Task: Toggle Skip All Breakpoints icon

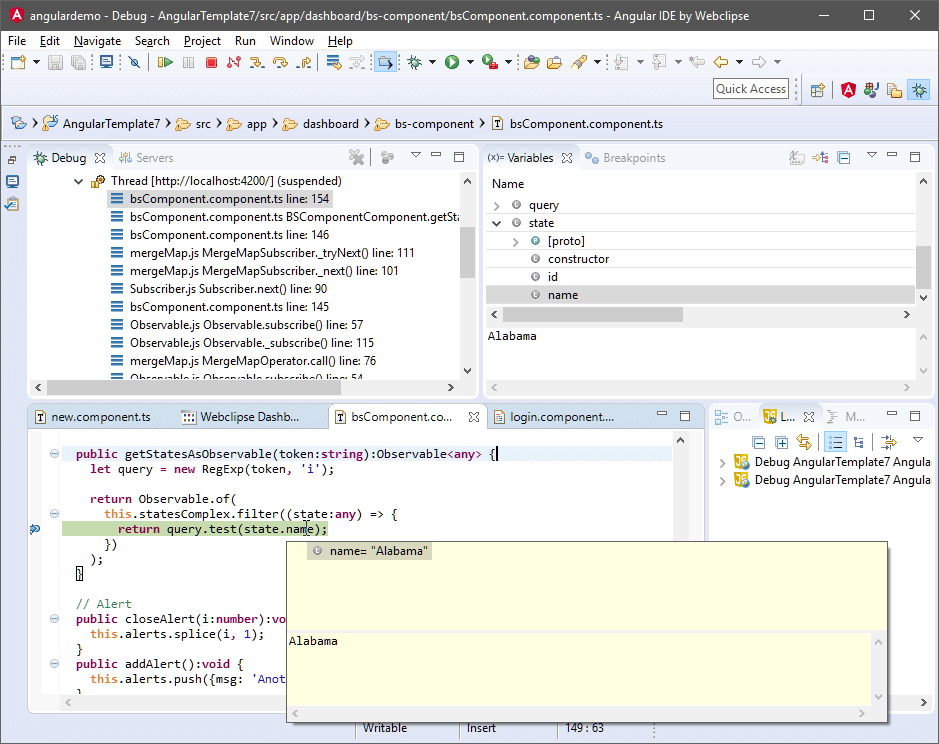Action: tap(135, 62)
